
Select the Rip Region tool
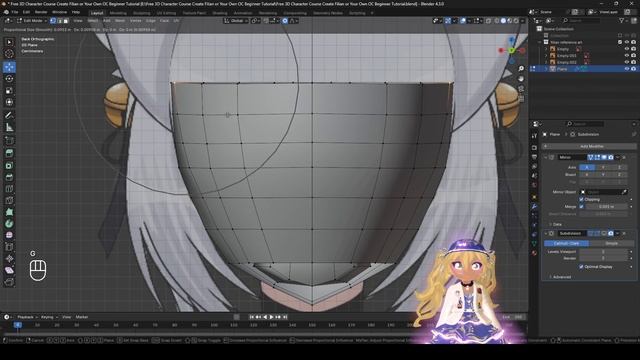pyautogui.click(x=9, y=282)
